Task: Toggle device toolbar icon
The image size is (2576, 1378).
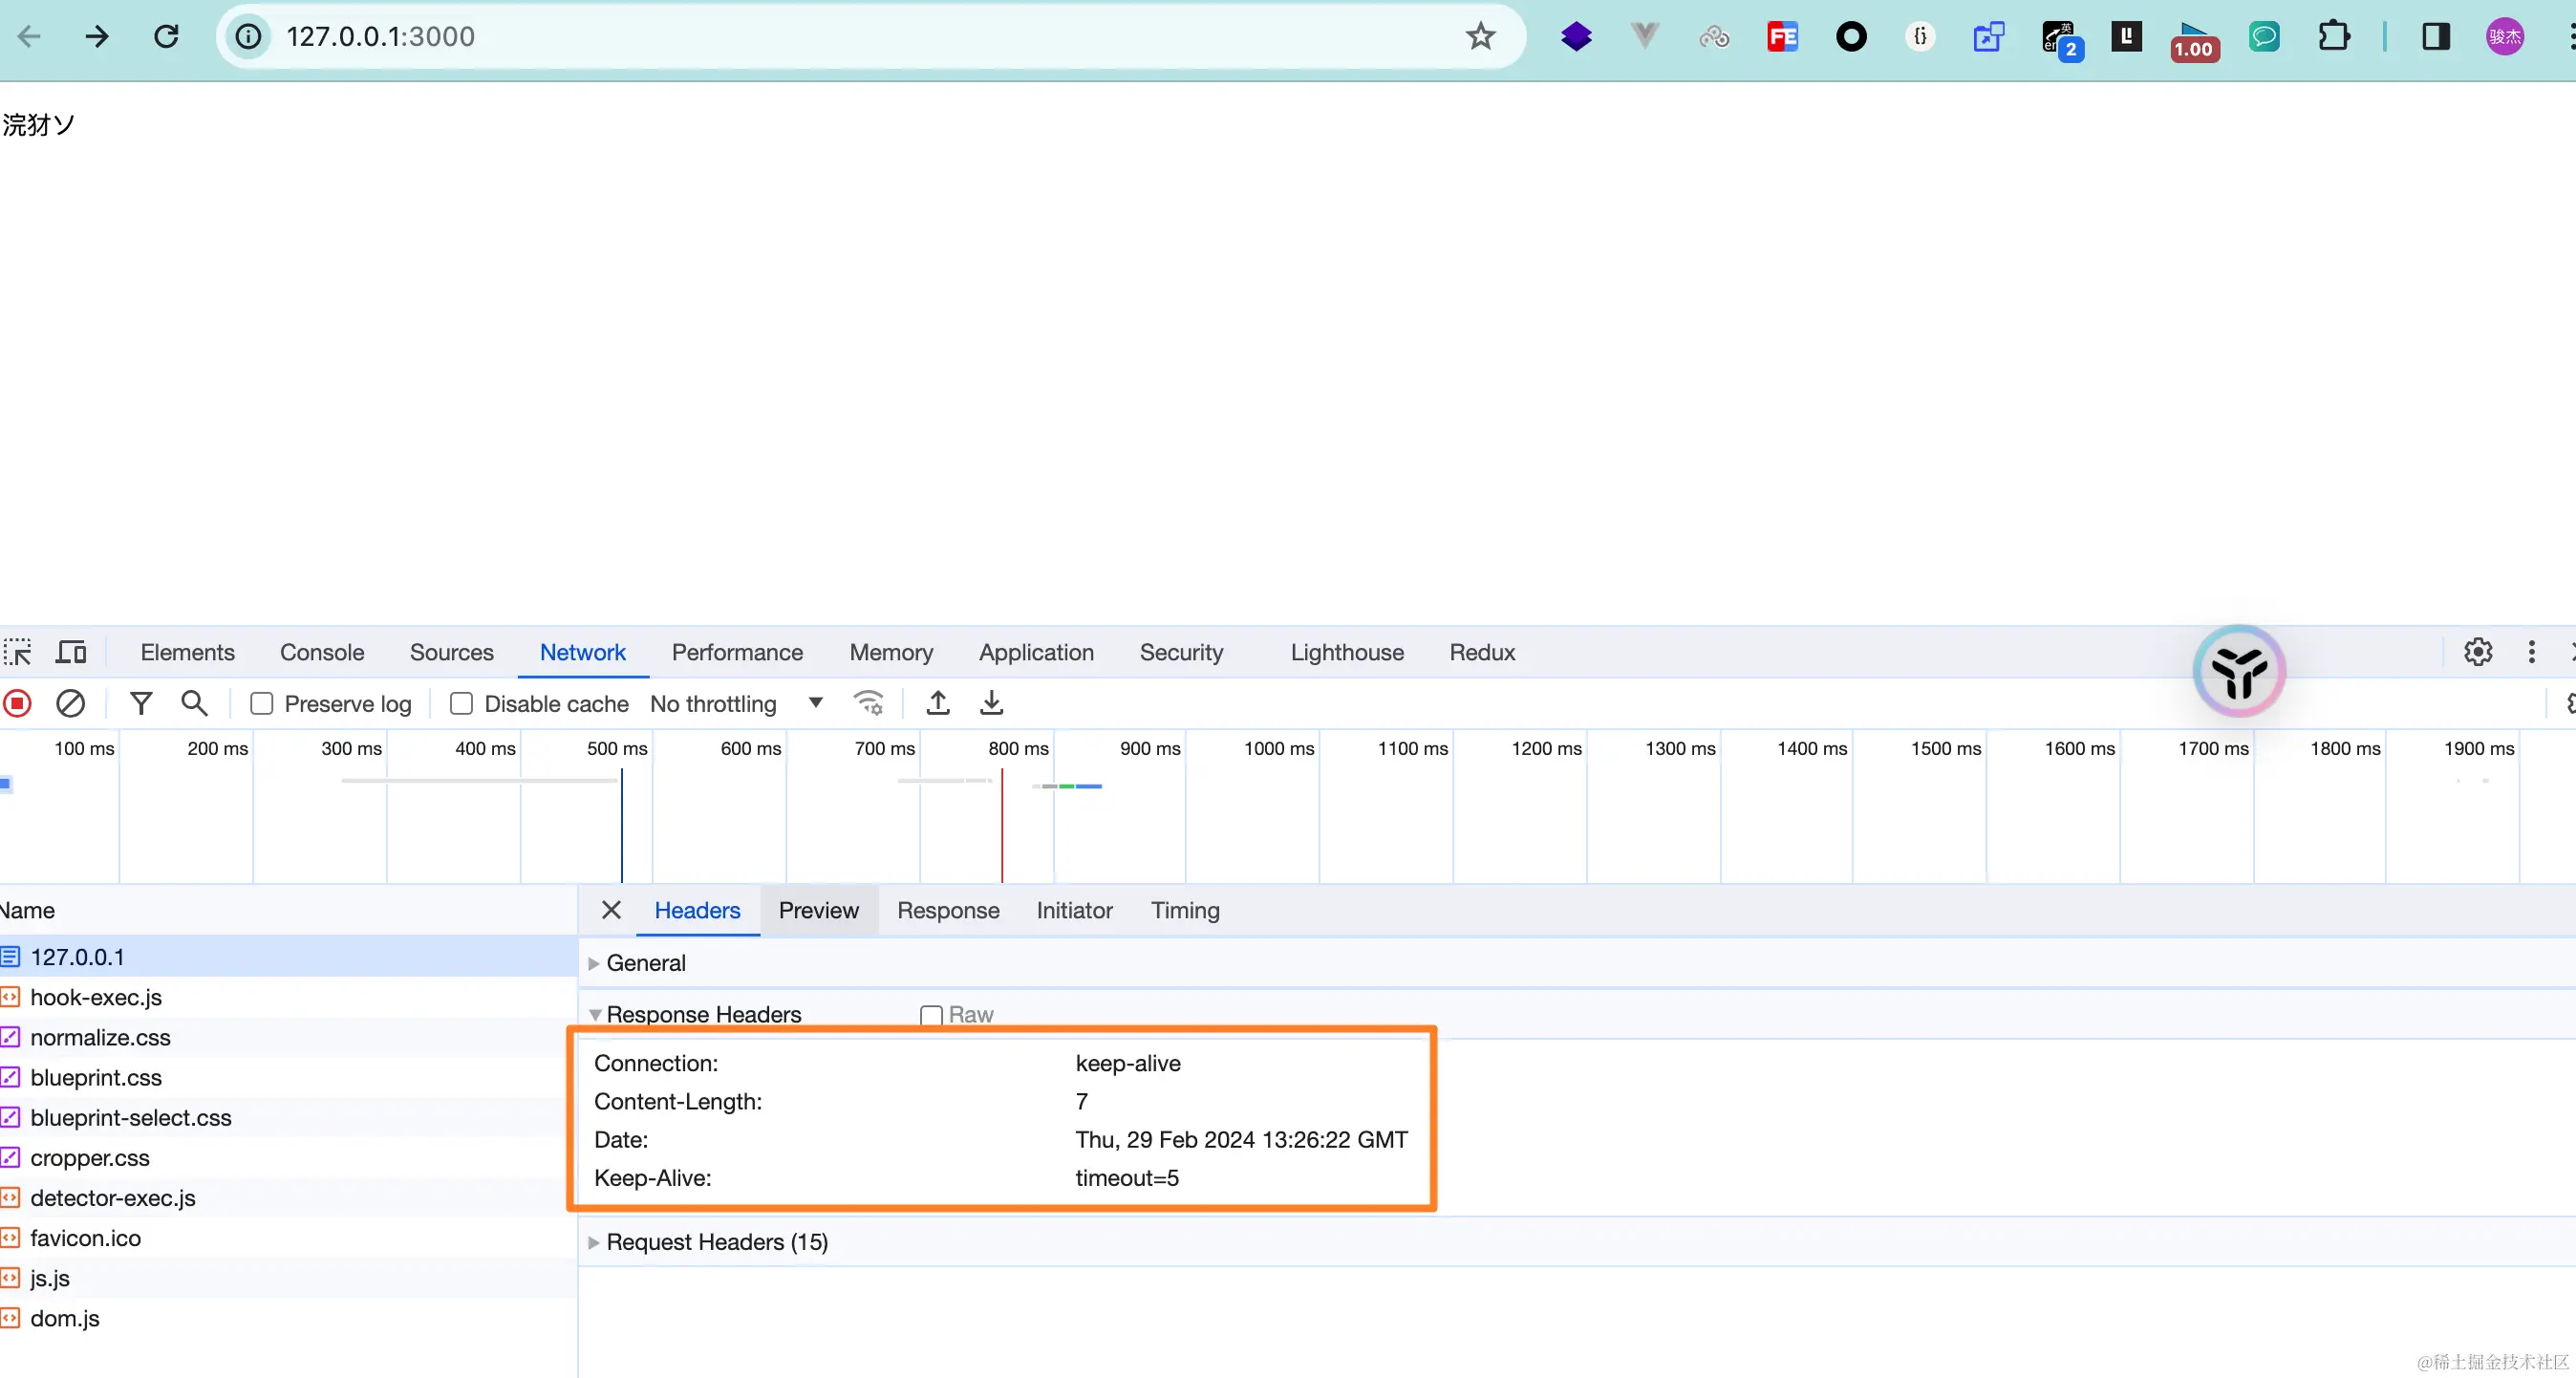Action: pos(70,652)
